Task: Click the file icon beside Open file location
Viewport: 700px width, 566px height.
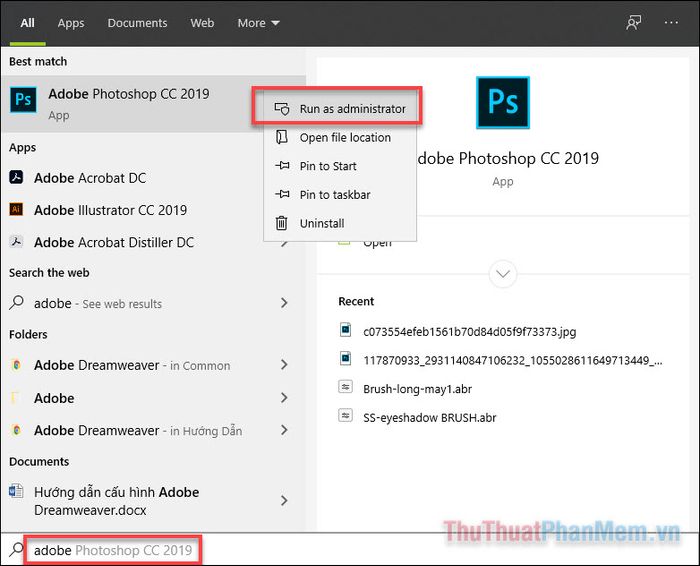Action: [282, 137]
